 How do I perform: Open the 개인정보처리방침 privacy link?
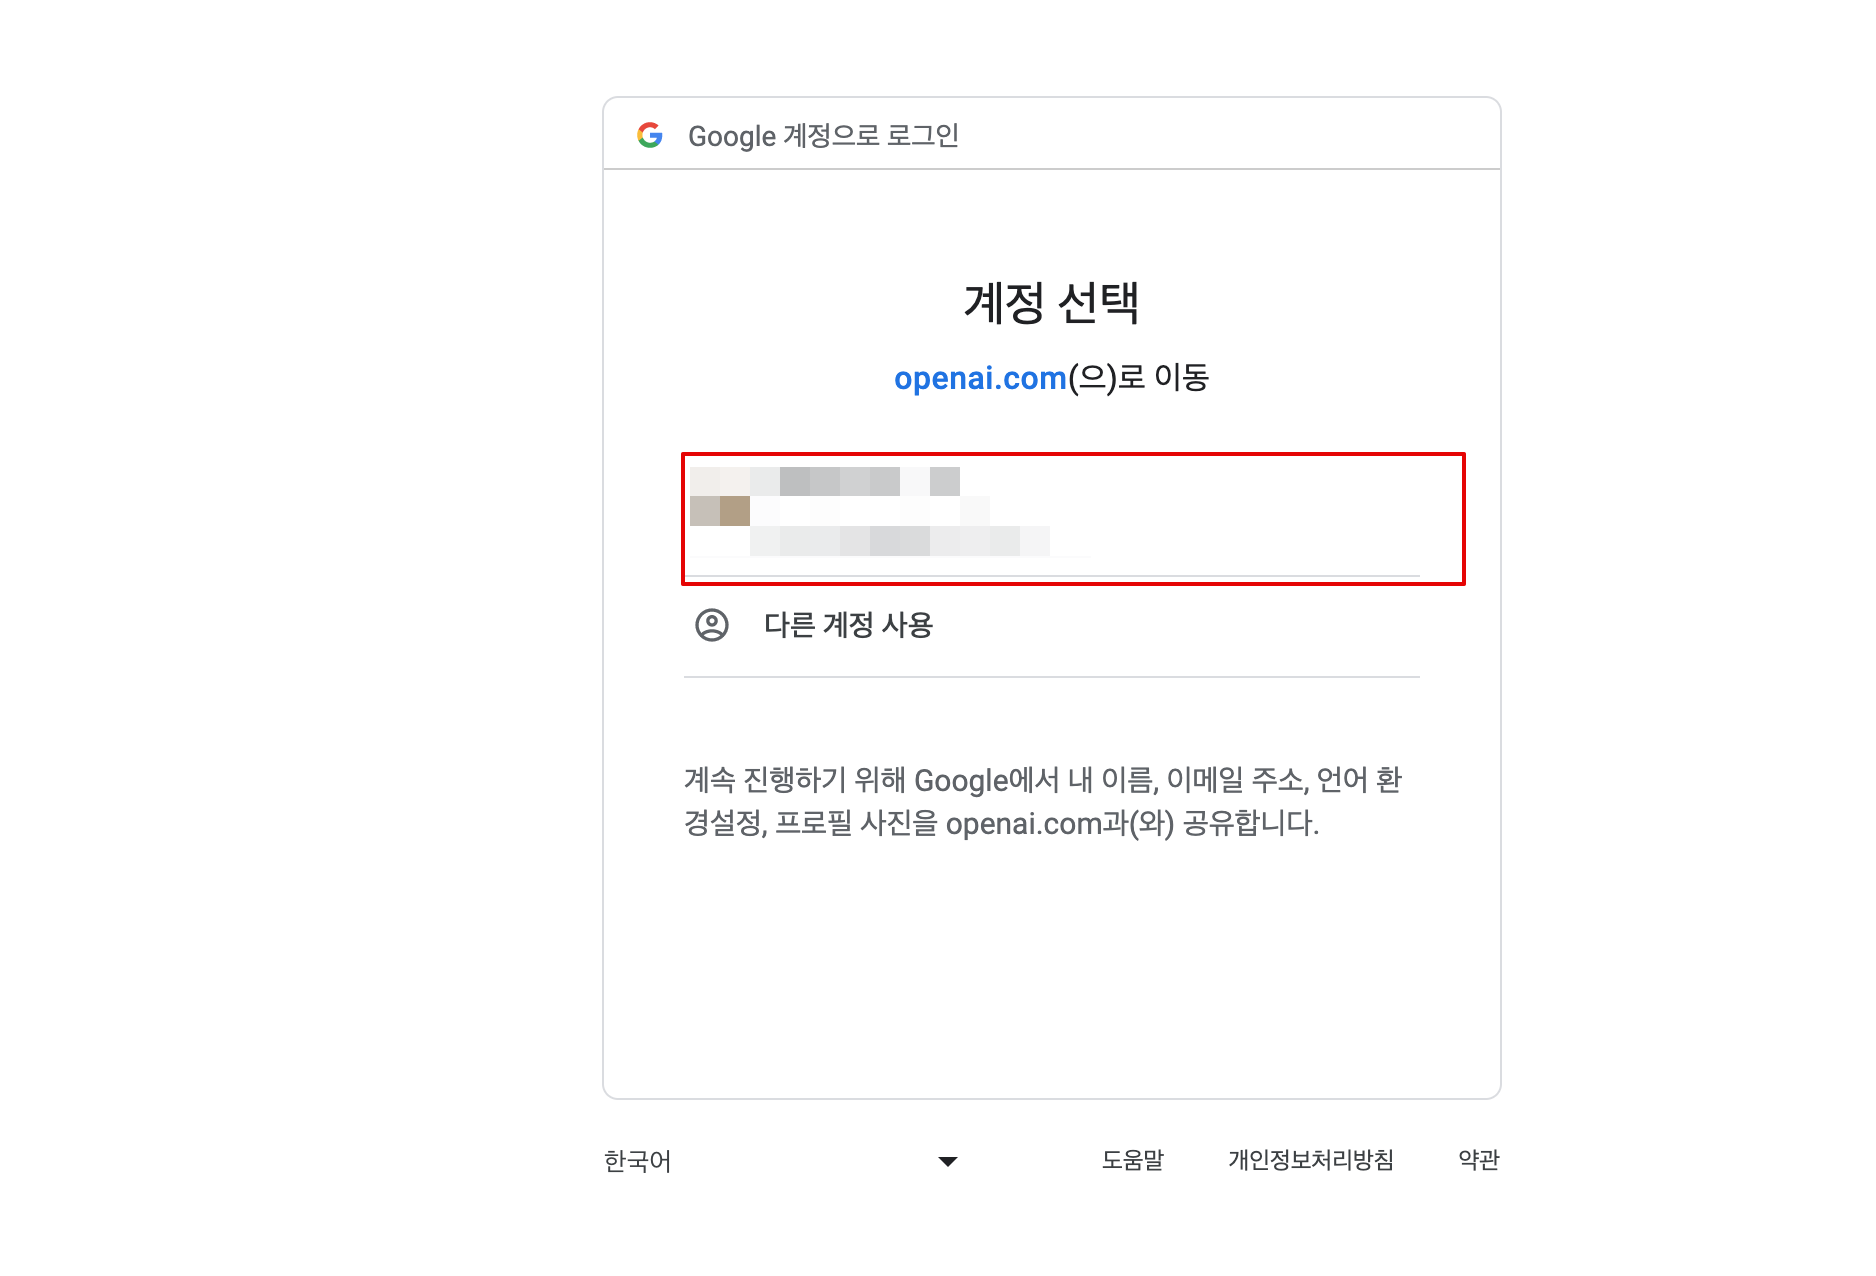[1311, 1160]
